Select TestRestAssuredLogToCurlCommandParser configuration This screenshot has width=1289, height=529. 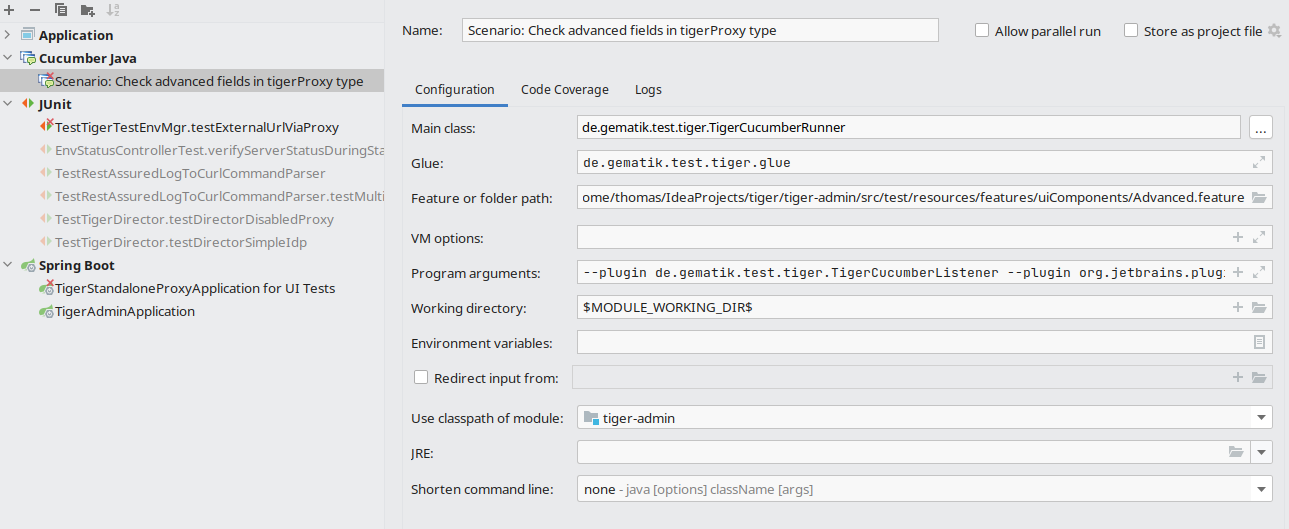click(x=192, y=173)
